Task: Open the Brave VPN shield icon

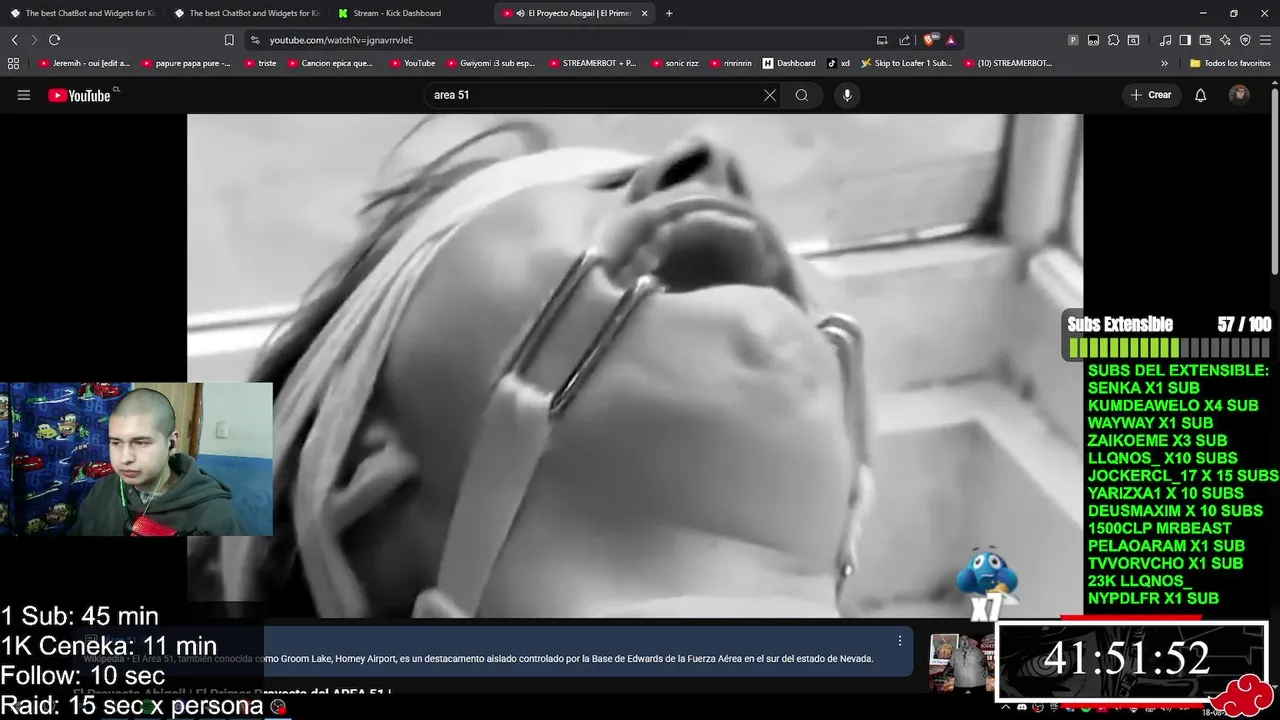Action: [x=1245, y=40]
